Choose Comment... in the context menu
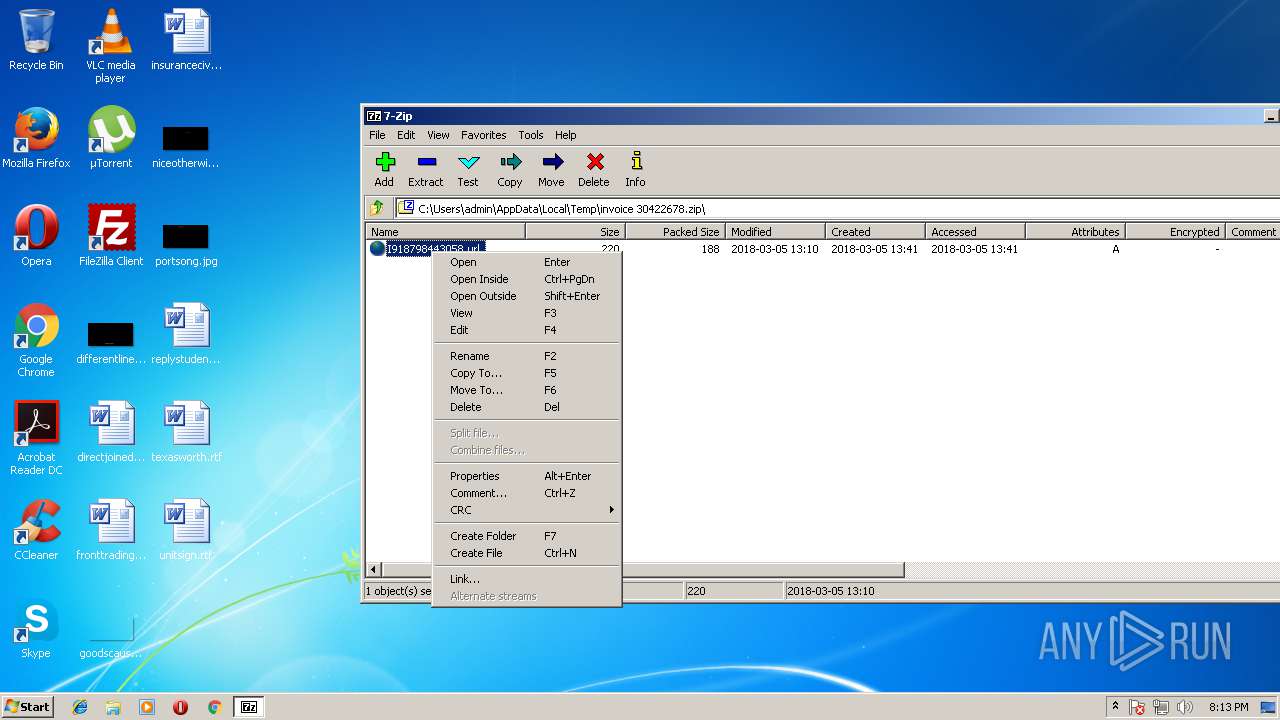Image resolution: width=1280 pixels, height=720 pixels. tap(527, 493)
